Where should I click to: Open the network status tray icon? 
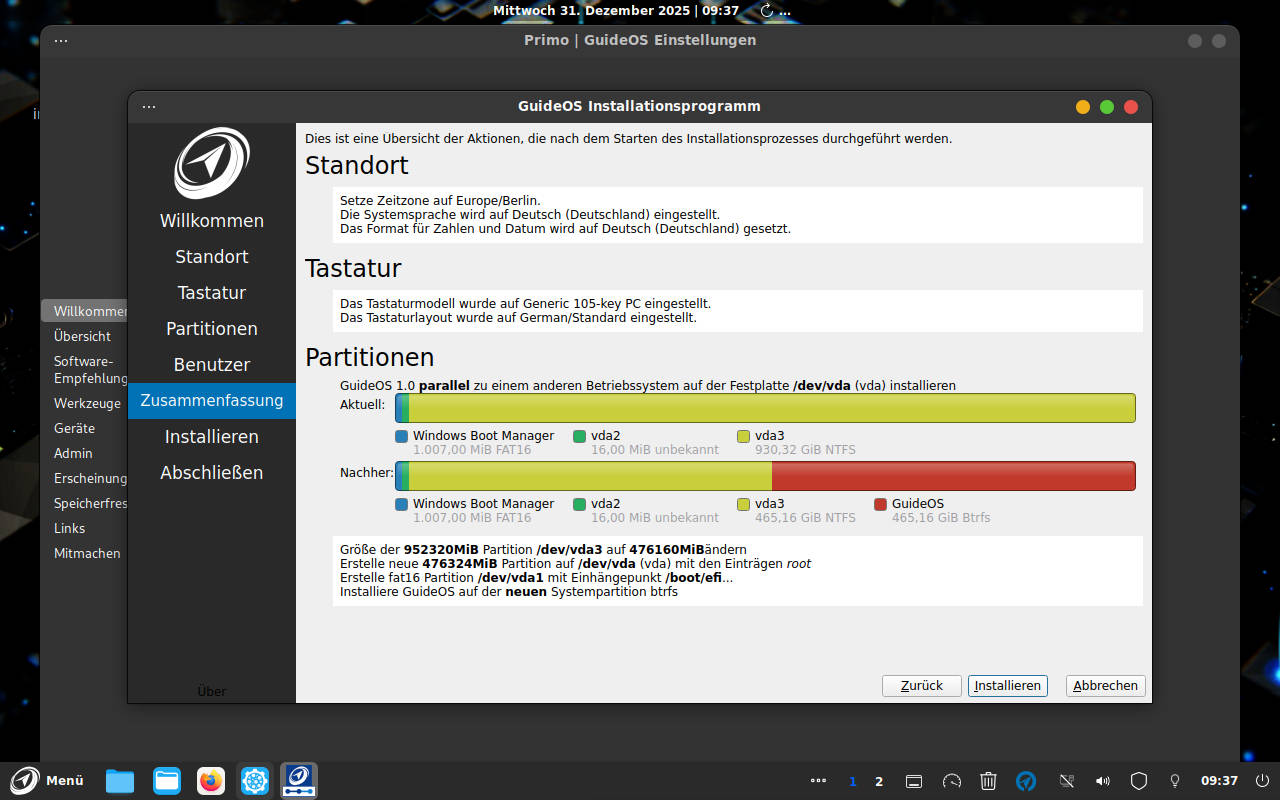[x=1066, y=781]
